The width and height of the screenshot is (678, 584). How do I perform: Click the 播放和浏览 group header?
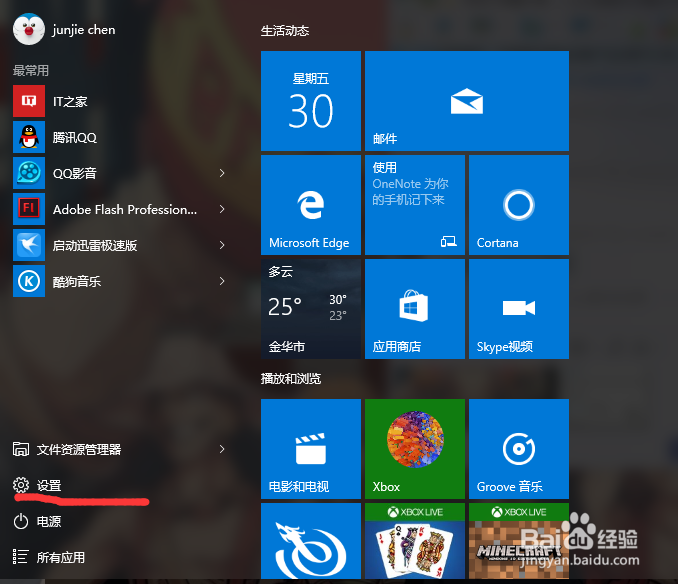click(291, 379)
